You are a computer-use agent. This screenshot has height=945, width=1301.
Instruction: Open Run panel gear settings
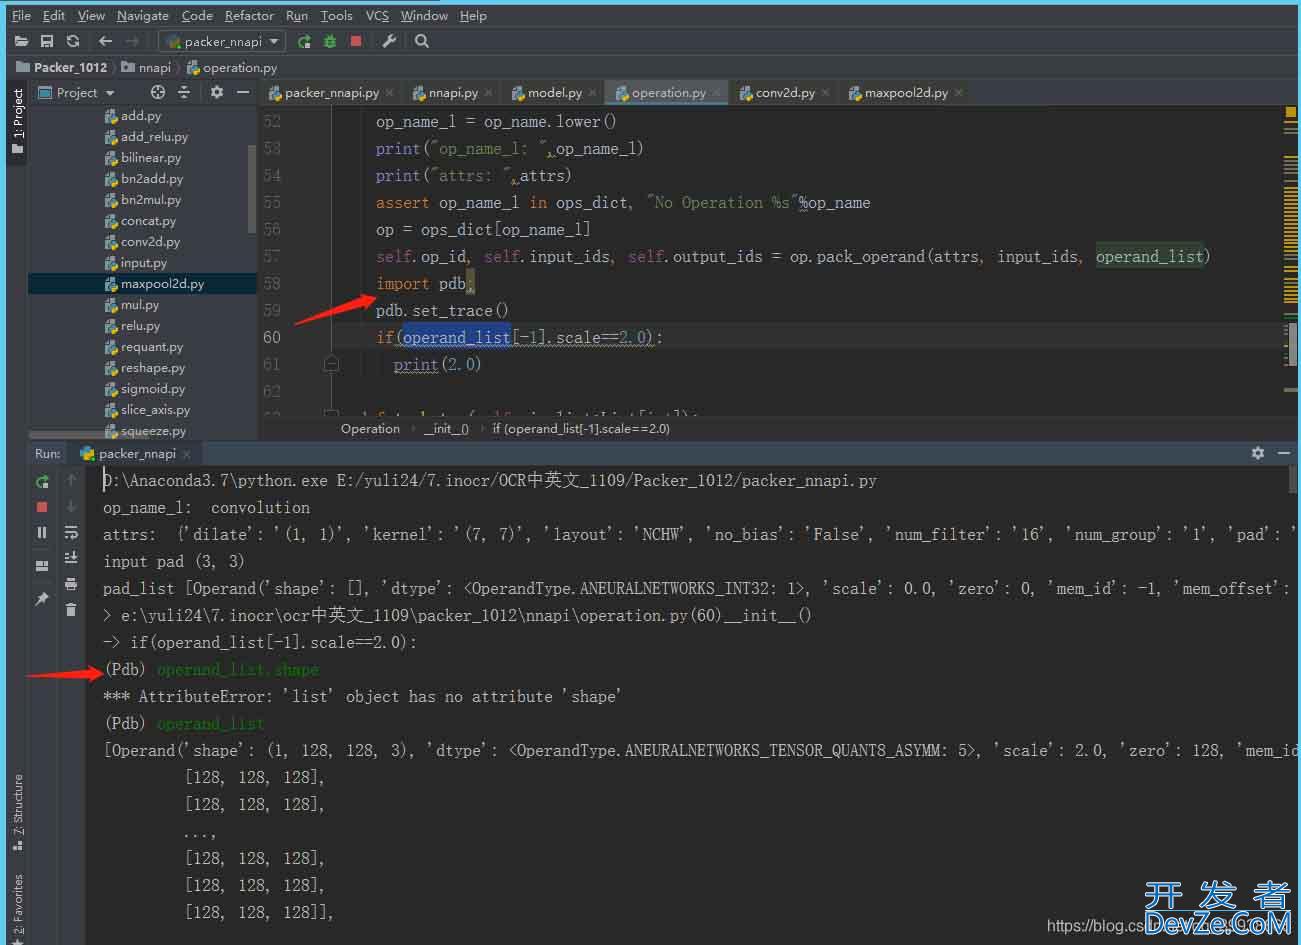[x=1258, y=453]
